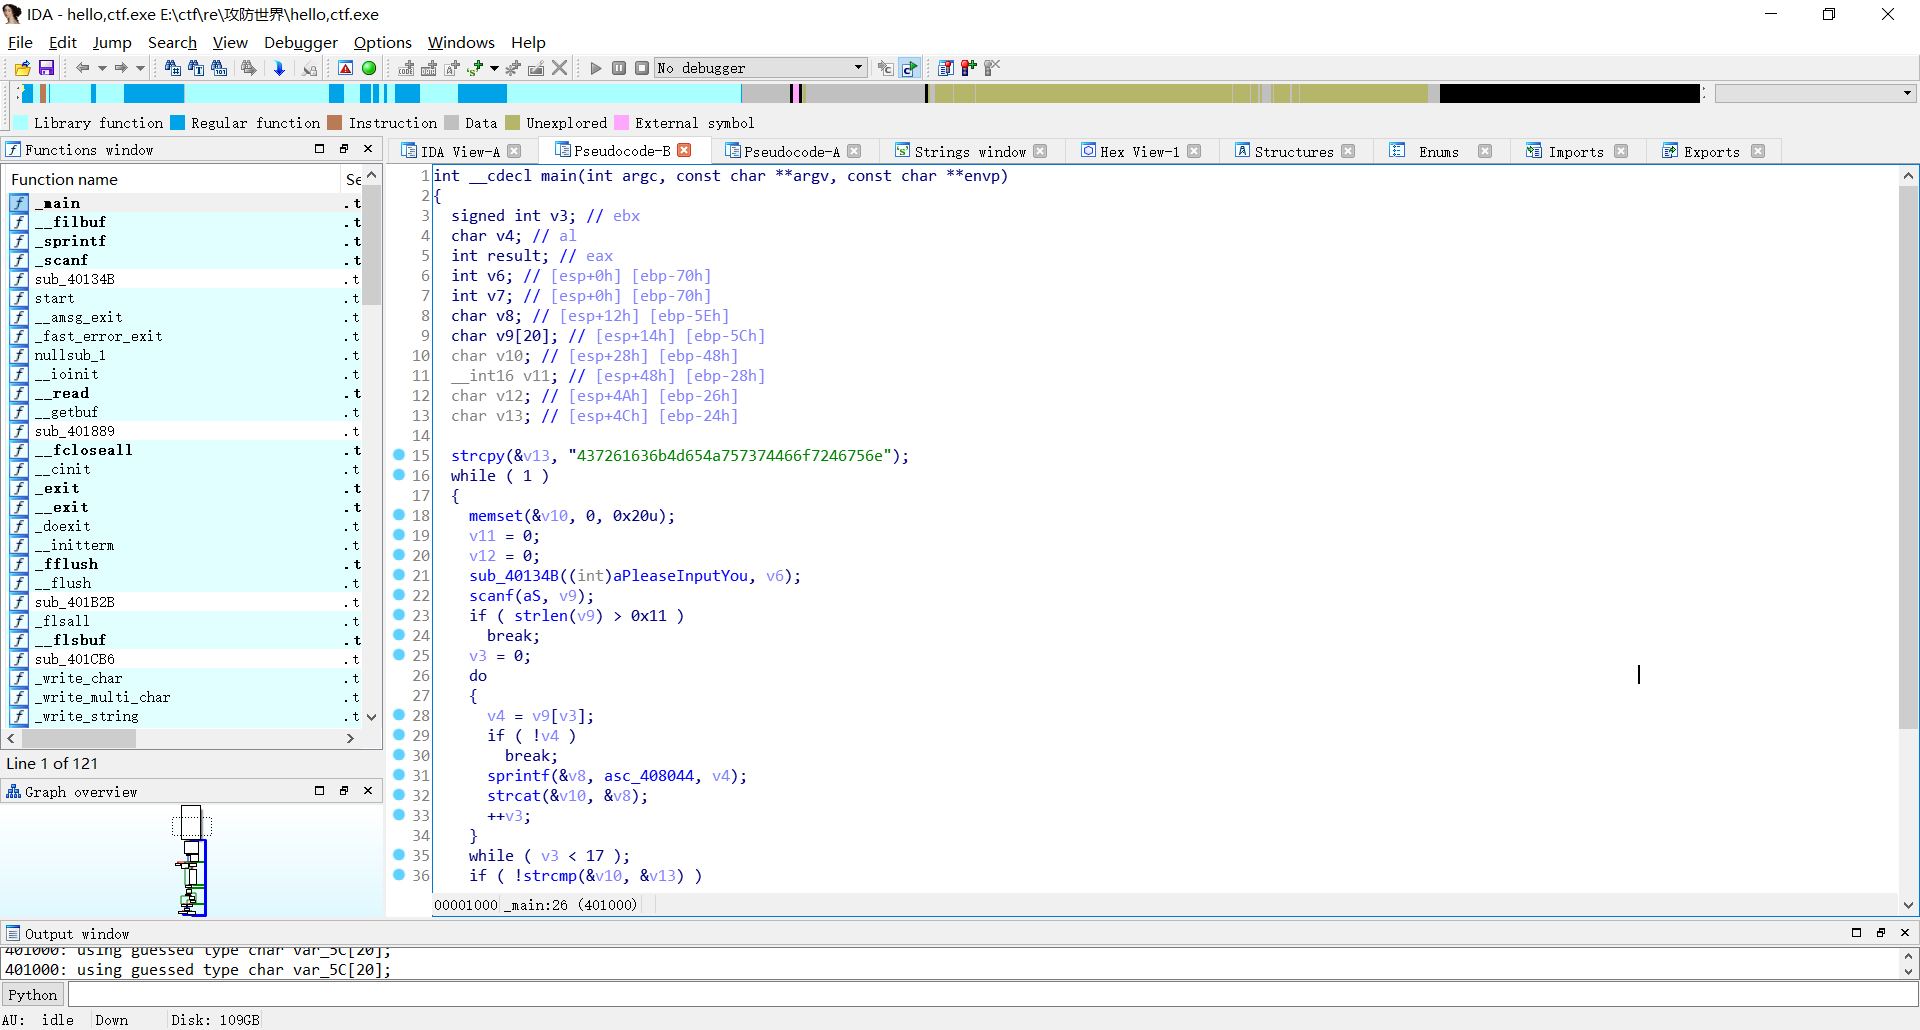Select the _write_string function row
Viewport: 1920px width, 1030px height.
click(x=186, y=716)
